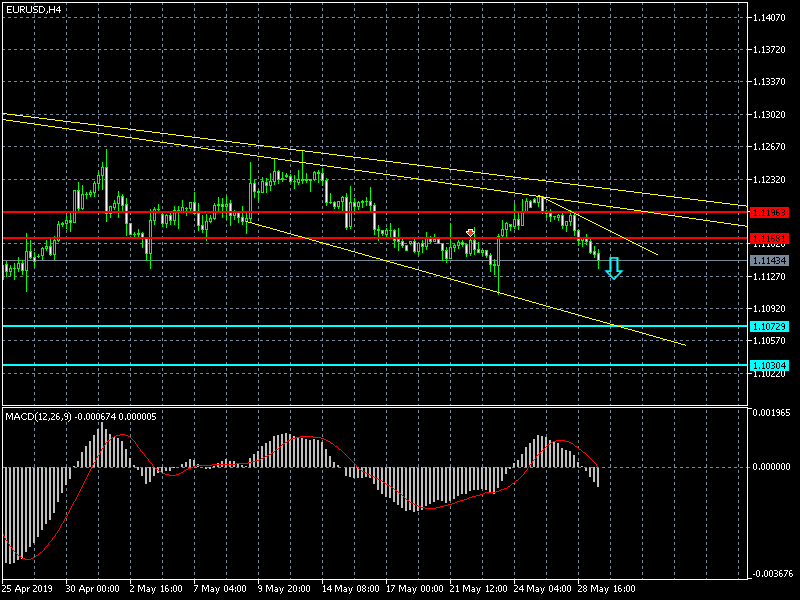Click the 0.000000 MACD scale value
The height and width of the screenshot is (600, 800).
click(771, 467)
